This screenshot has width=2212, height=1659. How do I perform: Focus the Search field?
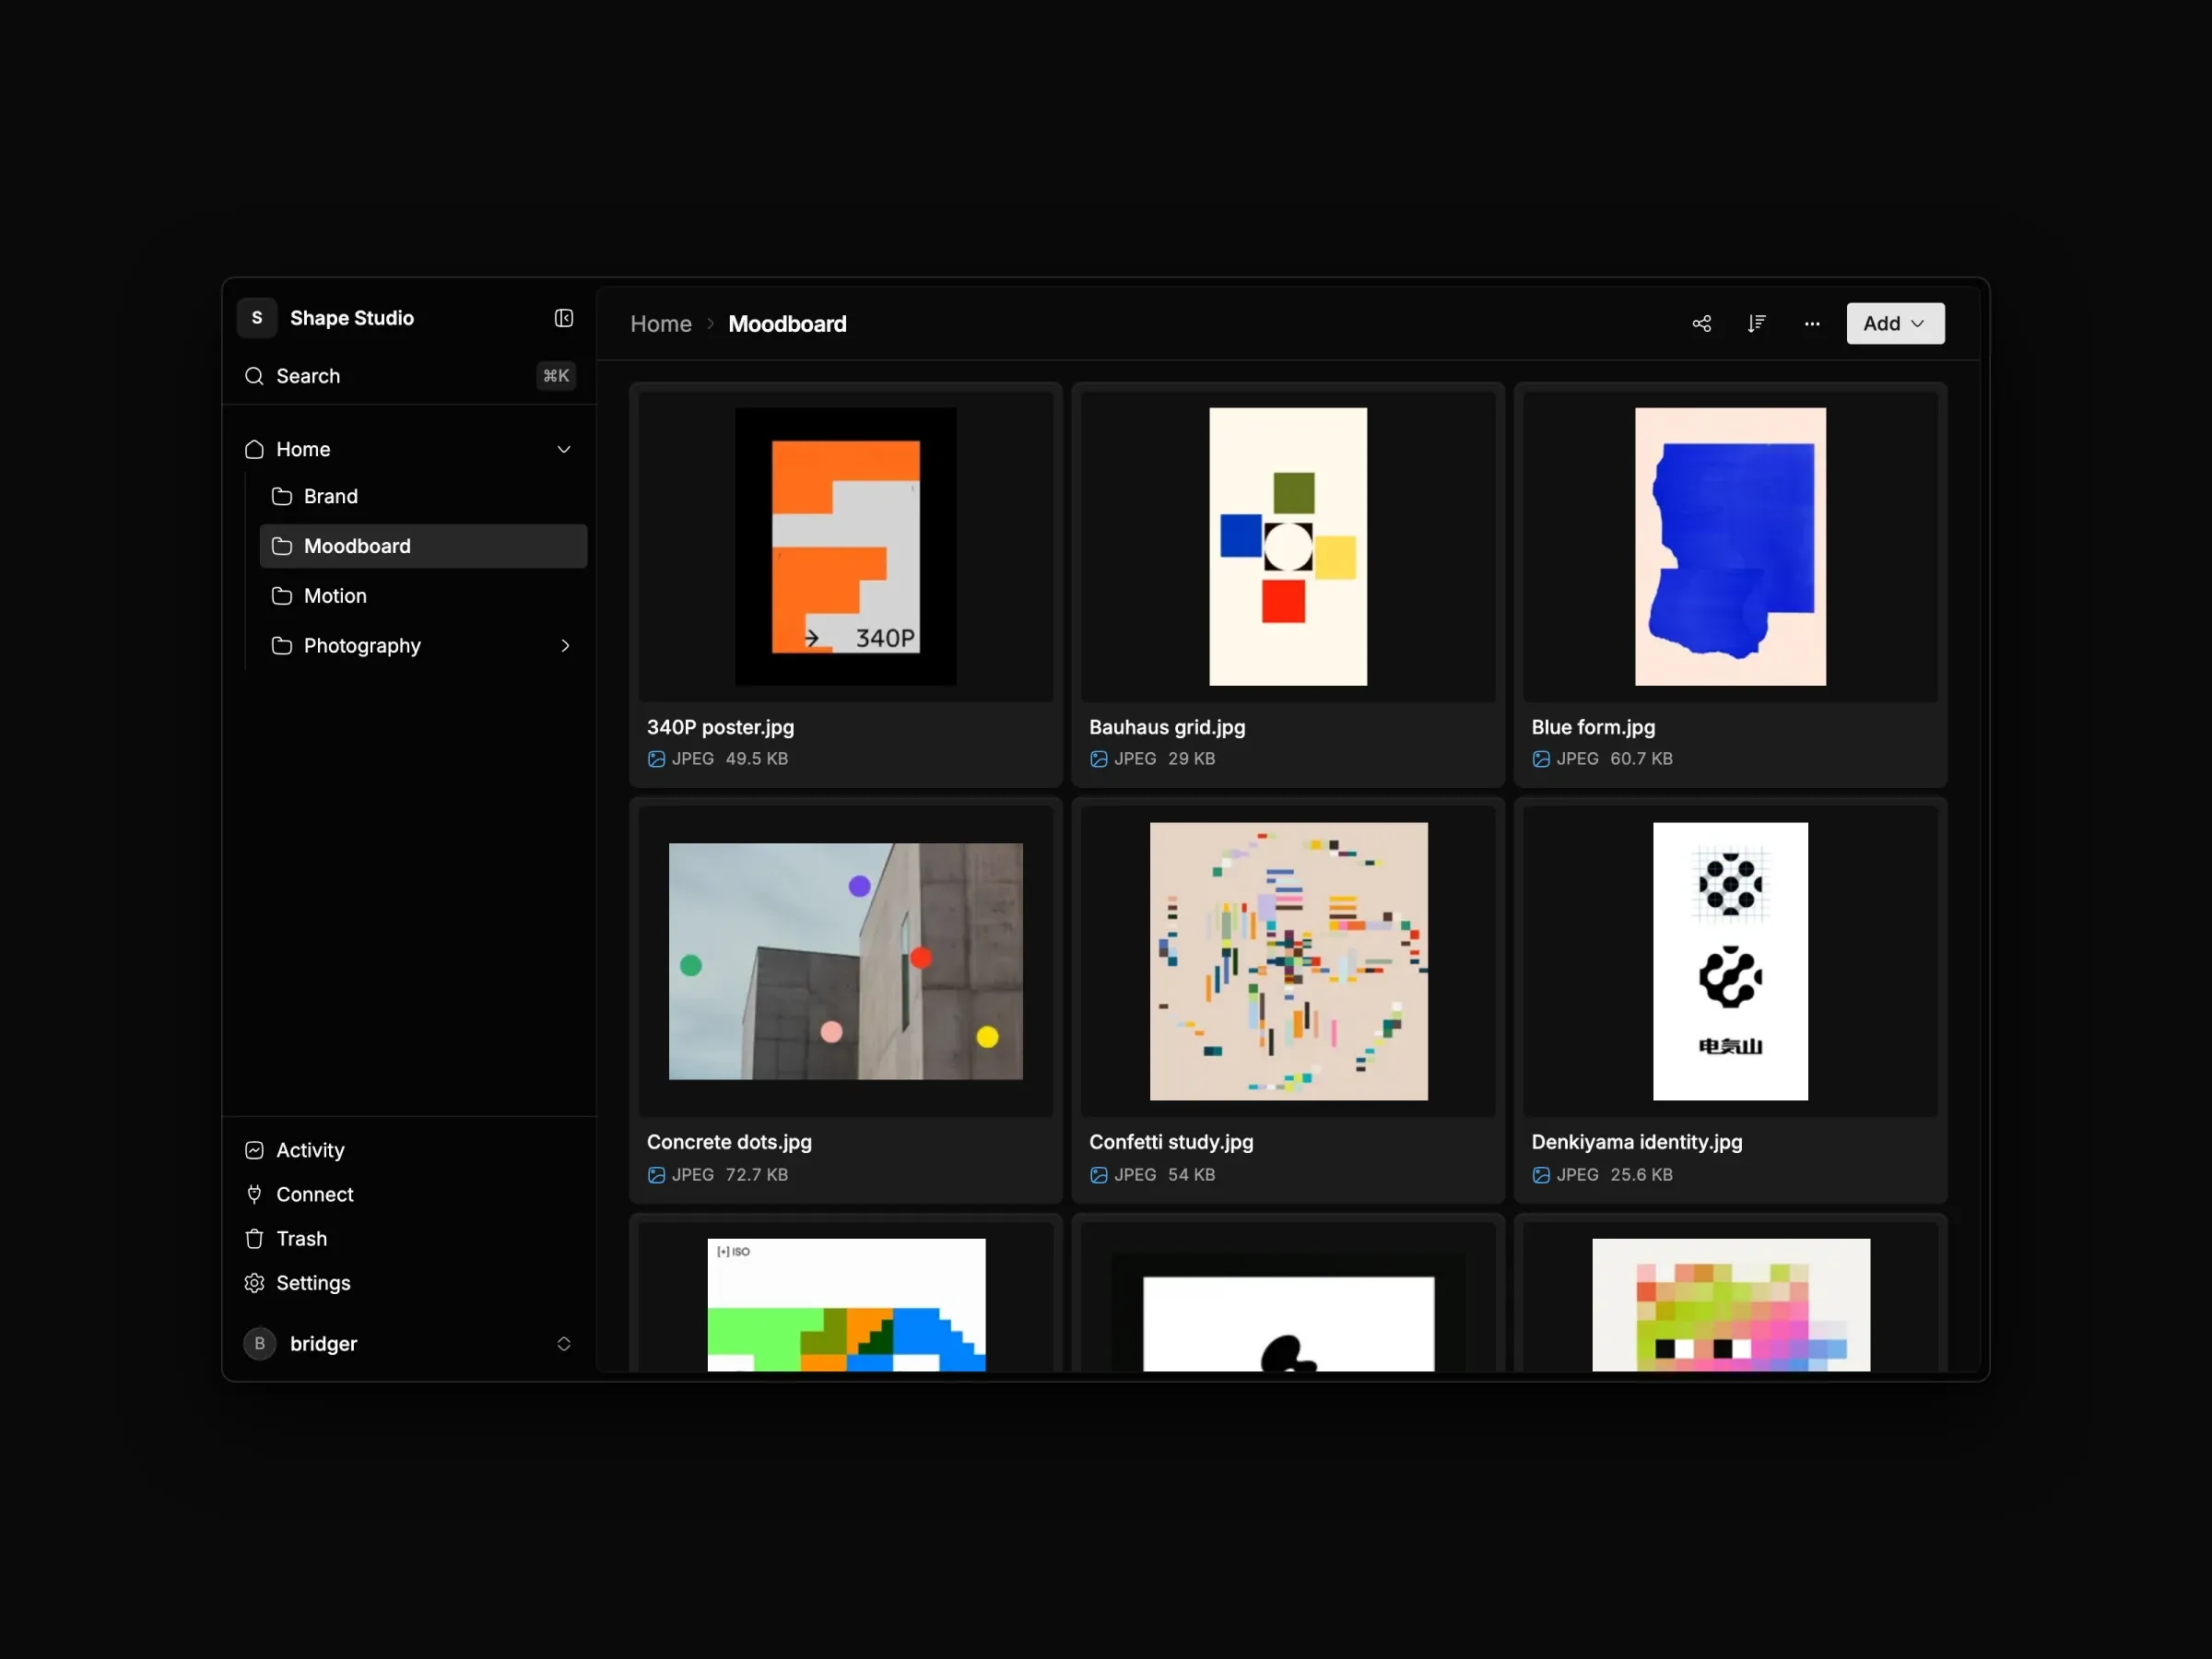pyautogui.click(x=410, y=376)
